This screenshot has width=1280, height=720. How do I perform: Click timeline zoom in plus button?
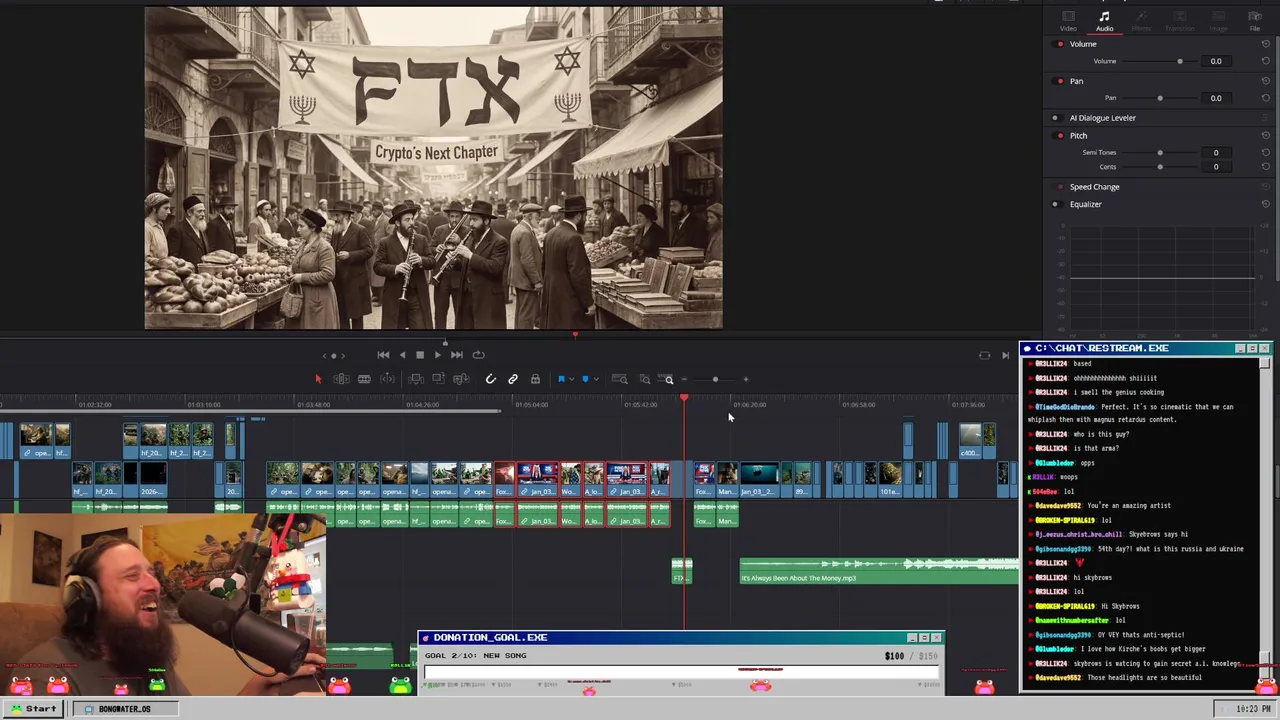click(746, 379)
